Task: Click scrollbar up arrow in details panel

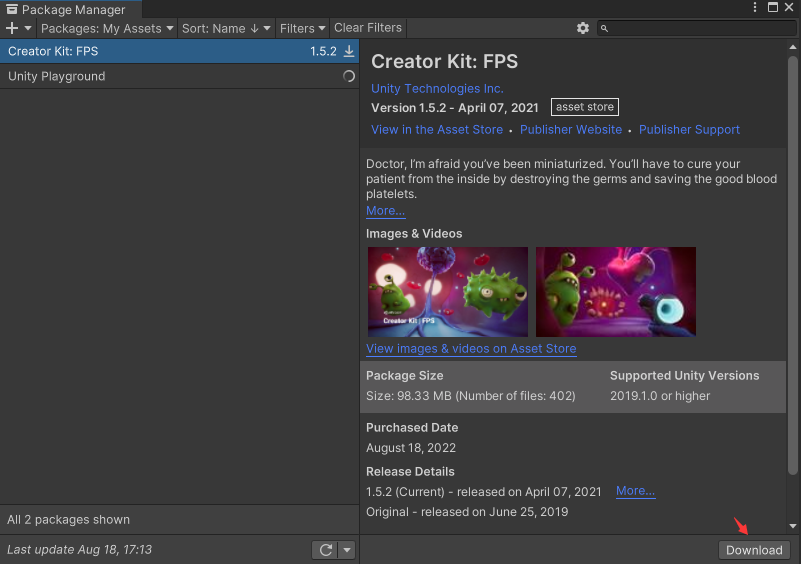Action: click(793, 47)
